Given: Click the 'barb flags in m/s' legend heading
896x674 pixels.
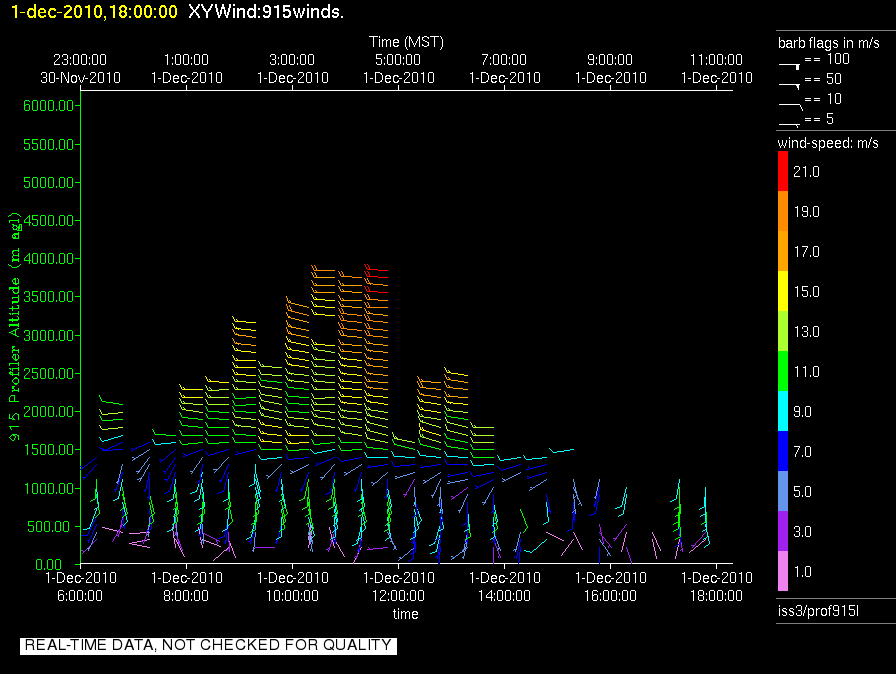Looking at the screenshot, I should click(x=829, y=43).
